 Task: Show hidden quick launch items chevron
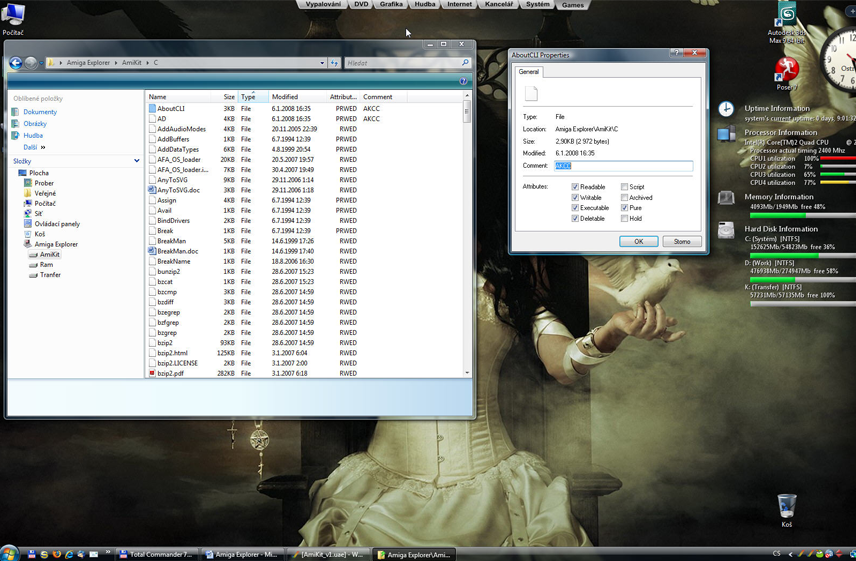[108, 552]
